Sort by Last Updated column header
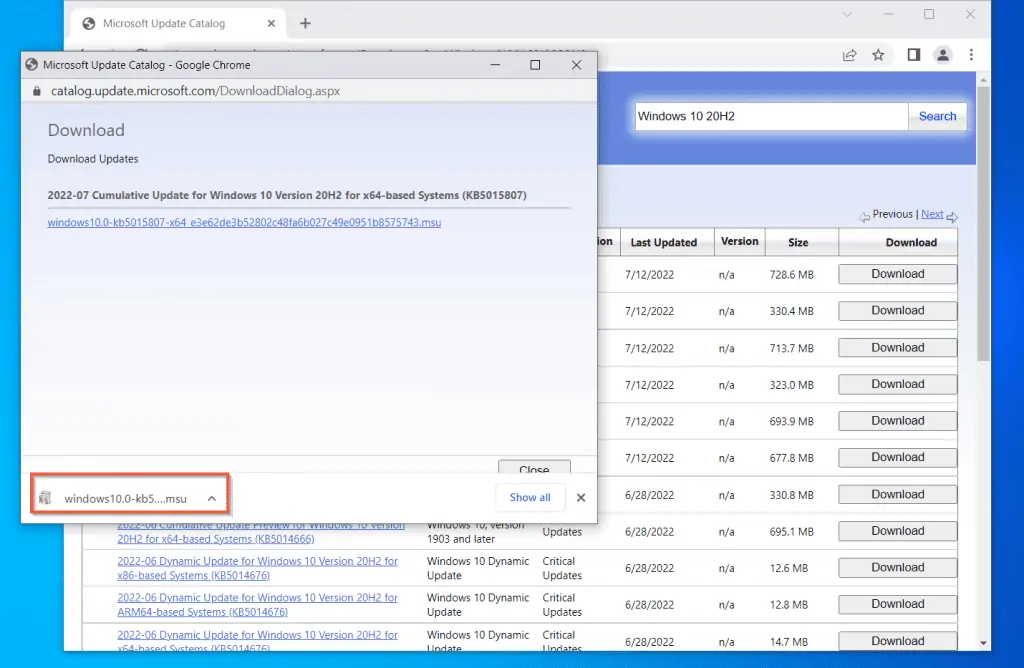 tap(664, 242)
